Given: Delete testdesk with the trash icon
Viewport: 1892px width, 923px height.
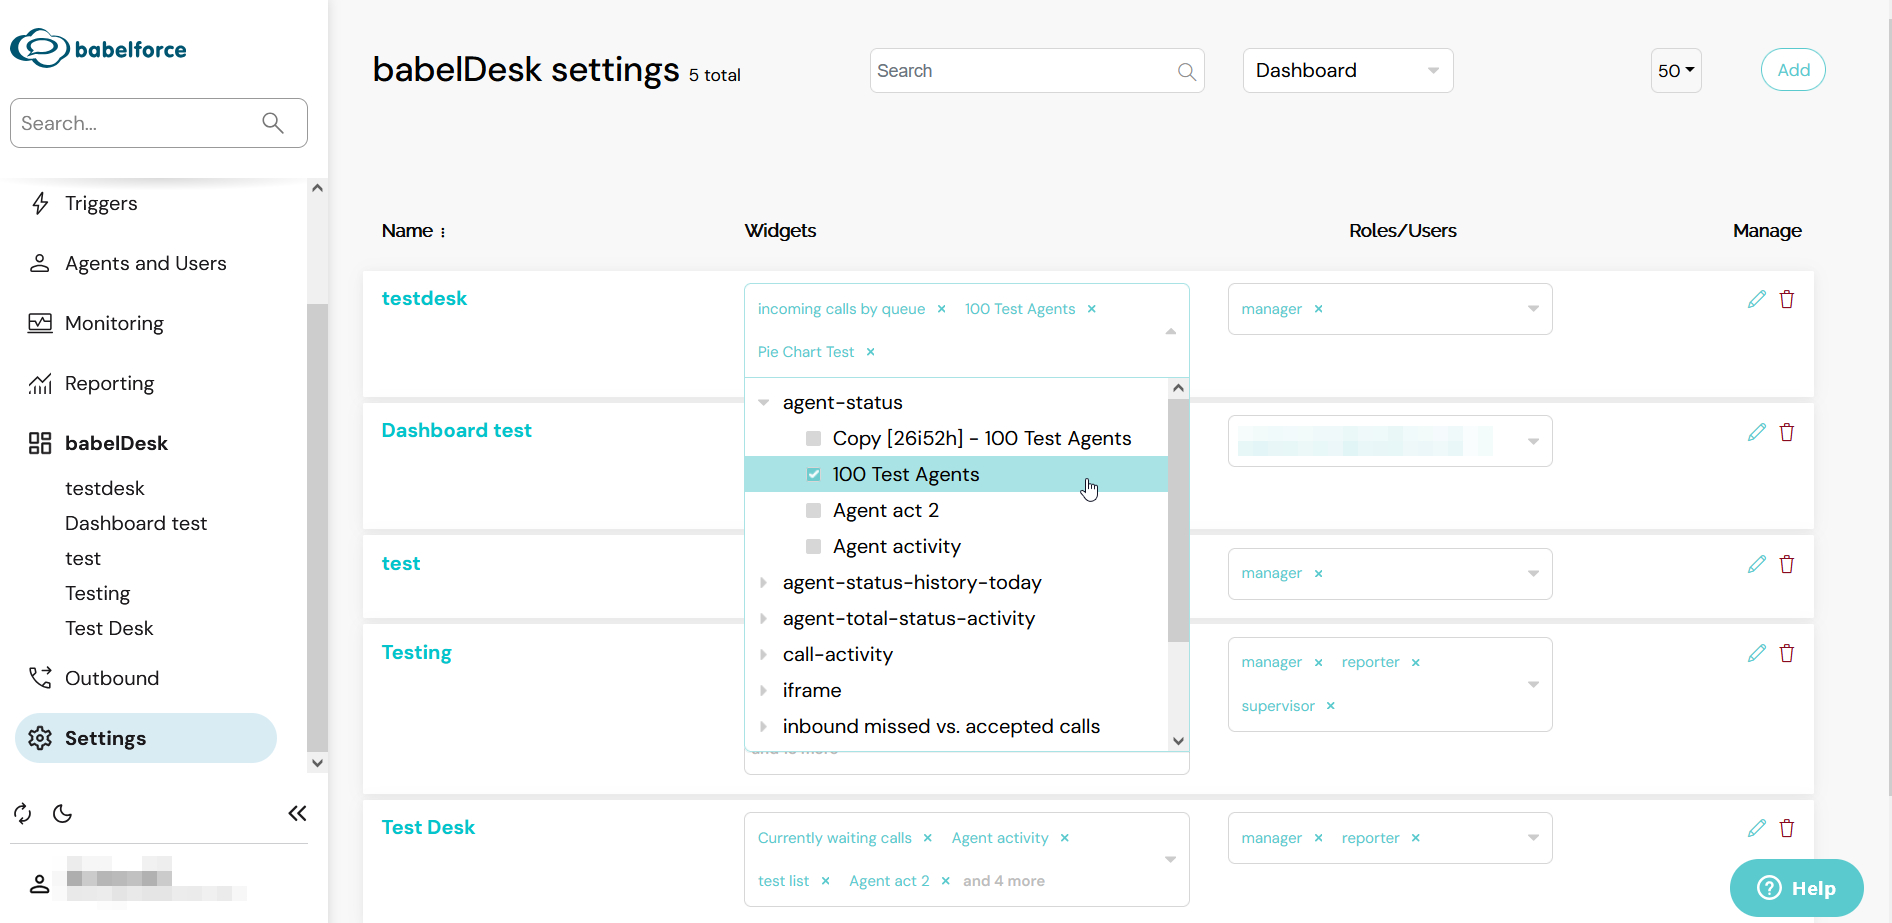Looking at the screenshot, I should click(1787, 299).
